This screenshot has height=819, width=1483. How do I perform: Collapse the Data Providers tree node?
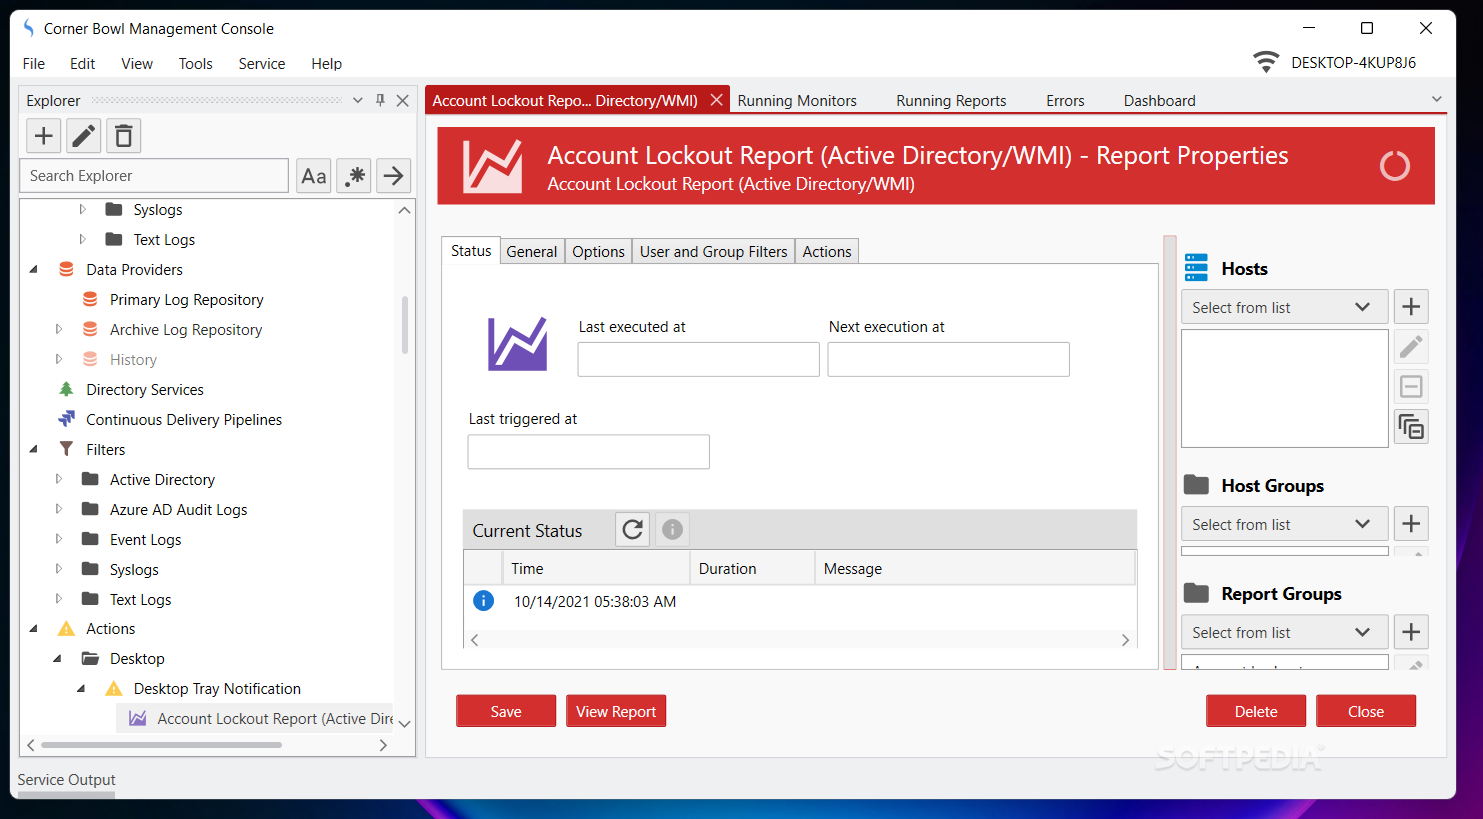click(x=34, y=270)
